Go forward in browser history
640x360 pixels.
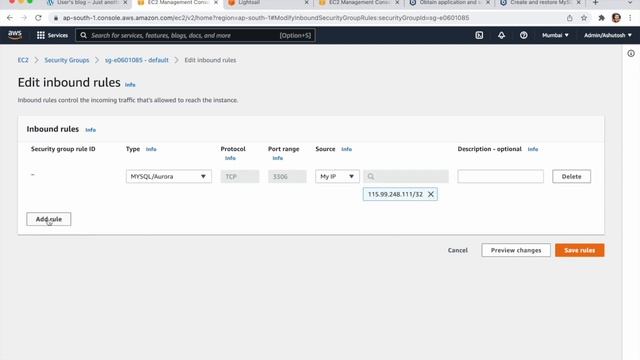pyautogui.click(x=24, y=18)
